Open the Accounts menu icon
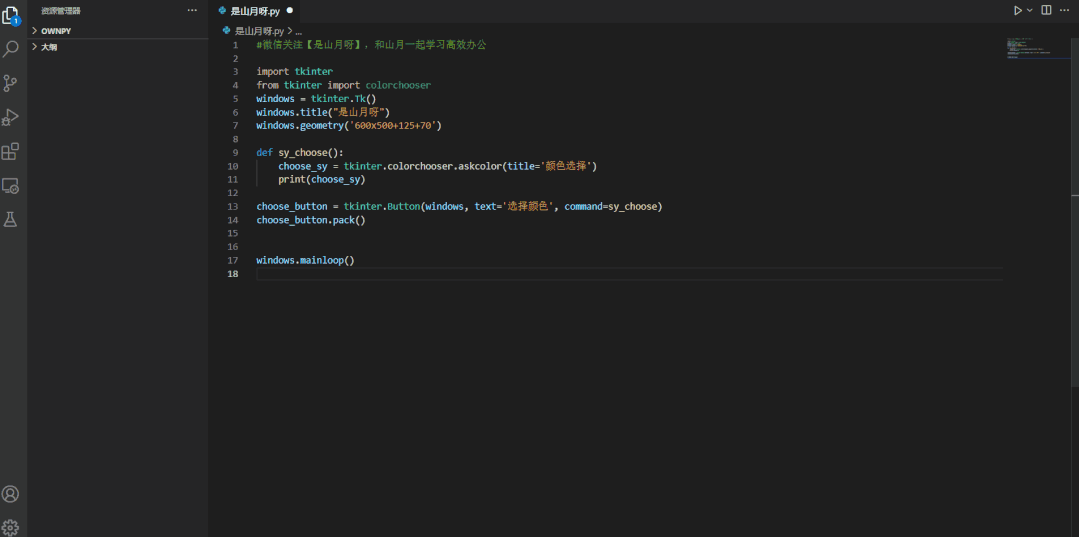This screenshot has width=1079, height=537. [10, 494]
